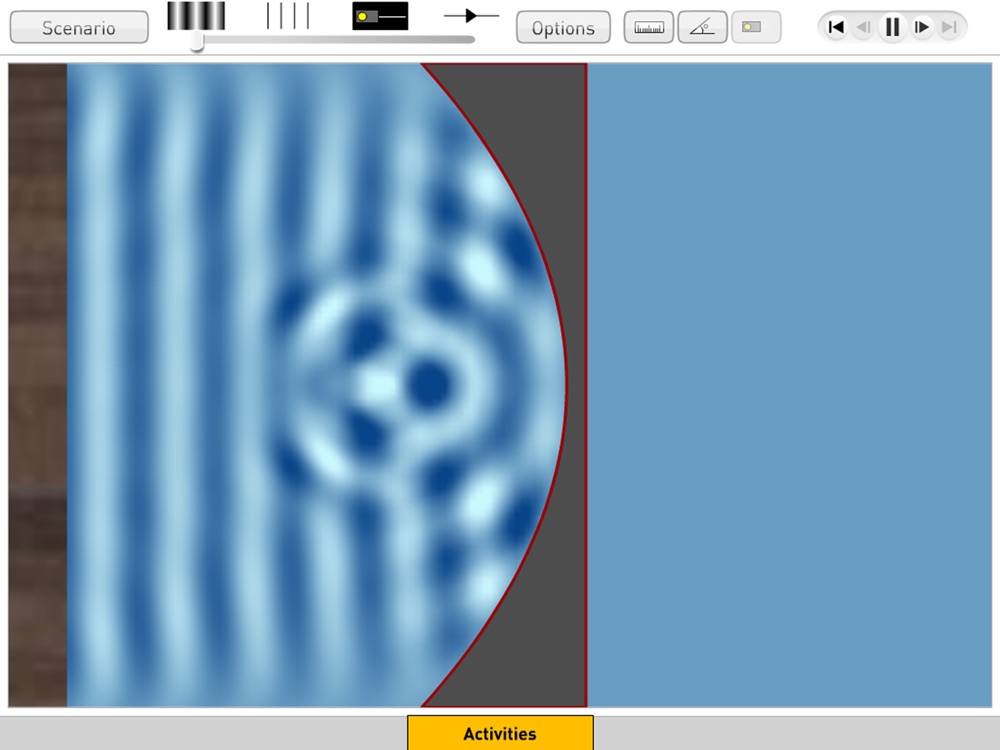Select the wavefront lines display mode icon
This screenshot has height=750, width=1000.
click(288, 16)
